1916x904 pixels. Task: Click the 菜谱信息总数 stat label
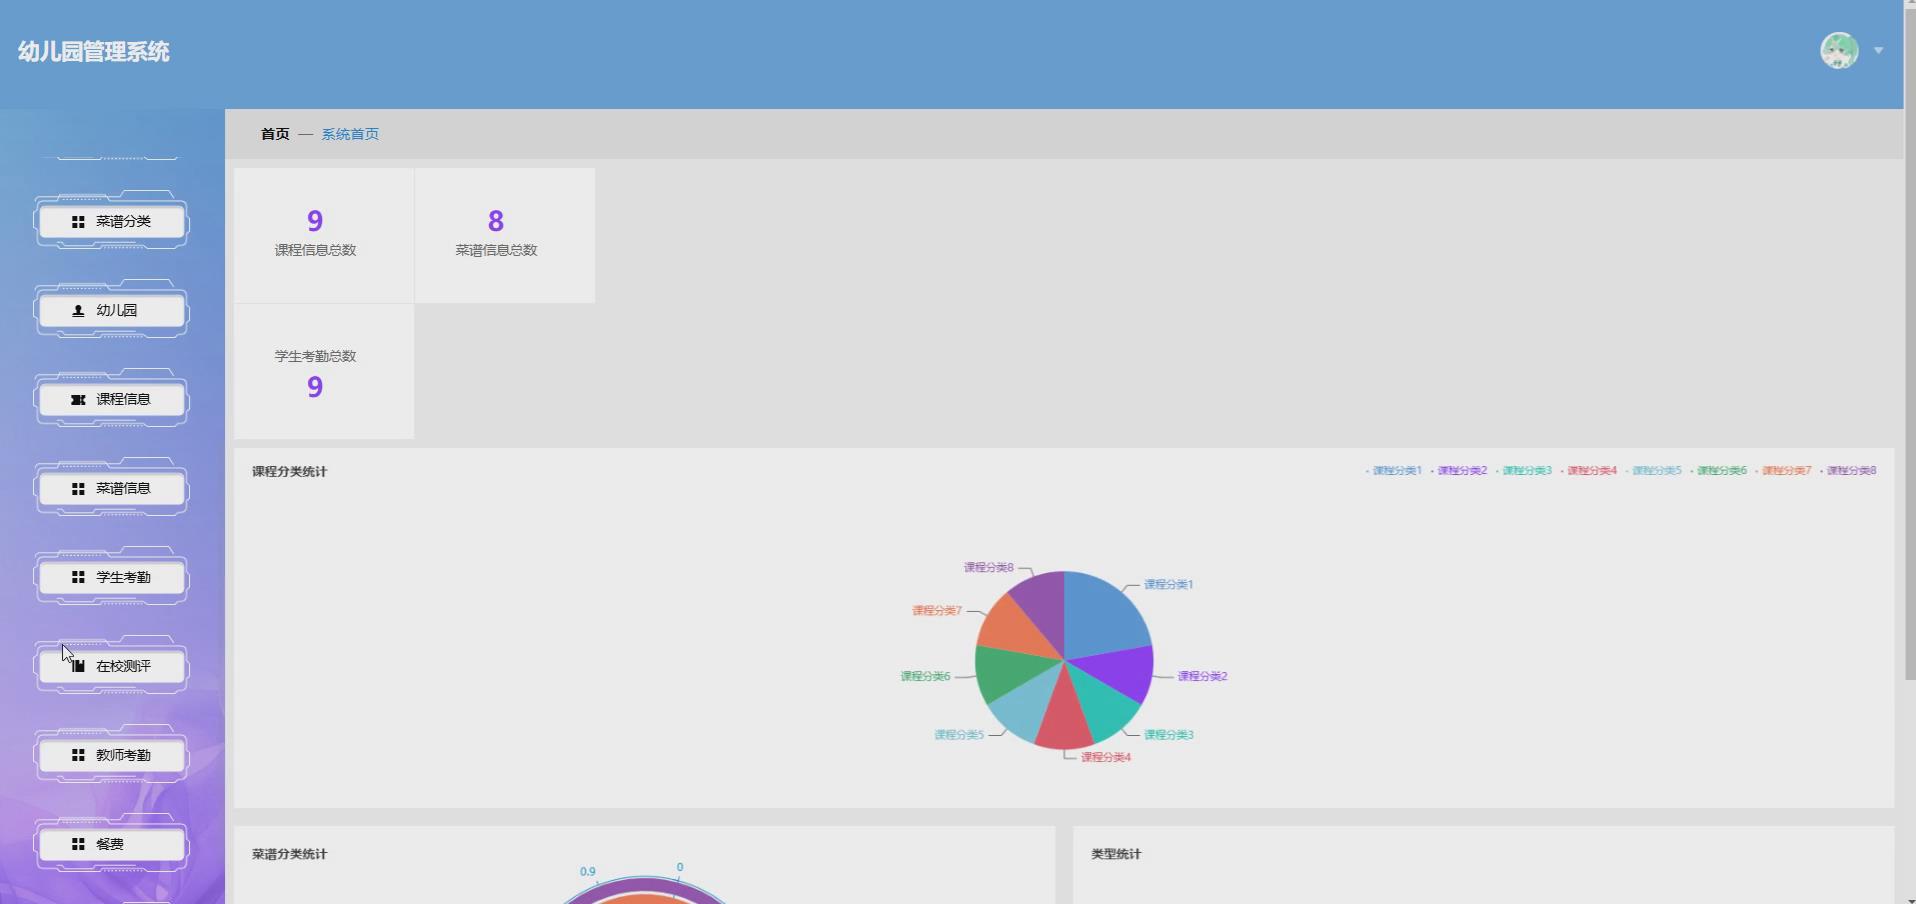(496, 250)
